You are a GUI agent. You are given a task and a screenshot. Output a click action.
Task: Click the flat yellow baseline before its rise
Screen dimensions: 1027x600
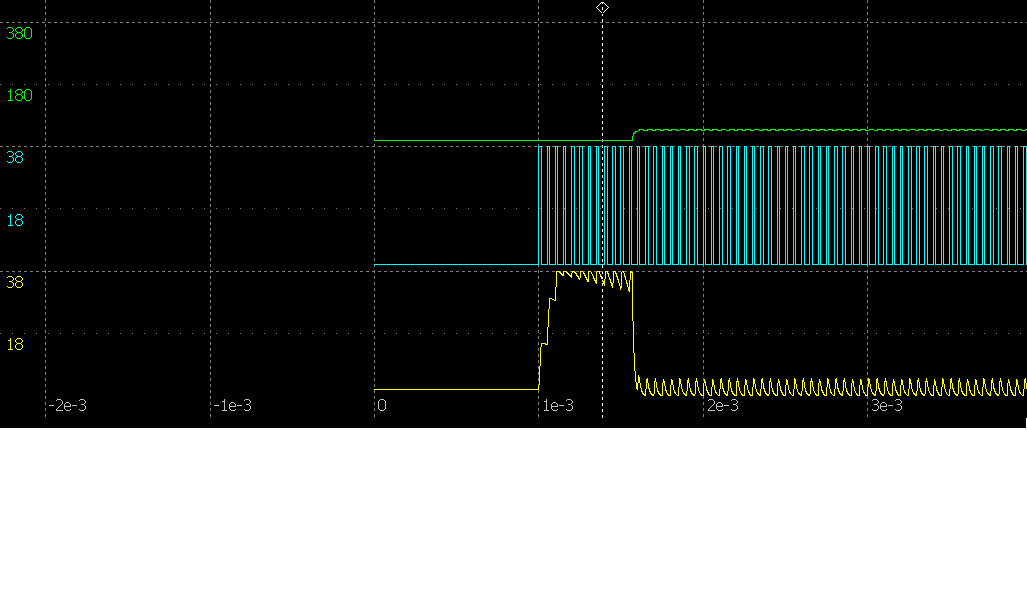click(x=455, y=389)
